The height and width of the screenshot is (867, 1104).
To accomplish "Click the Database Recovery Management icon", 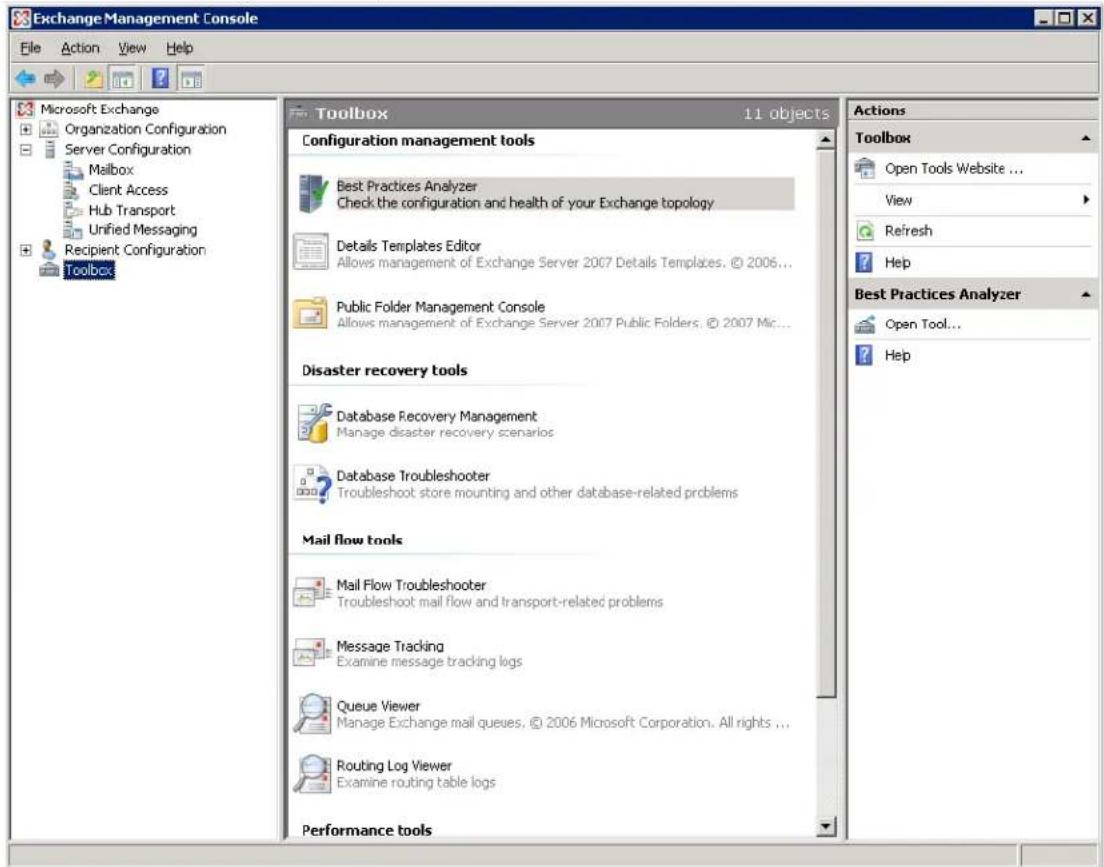I will pos(314,423).
